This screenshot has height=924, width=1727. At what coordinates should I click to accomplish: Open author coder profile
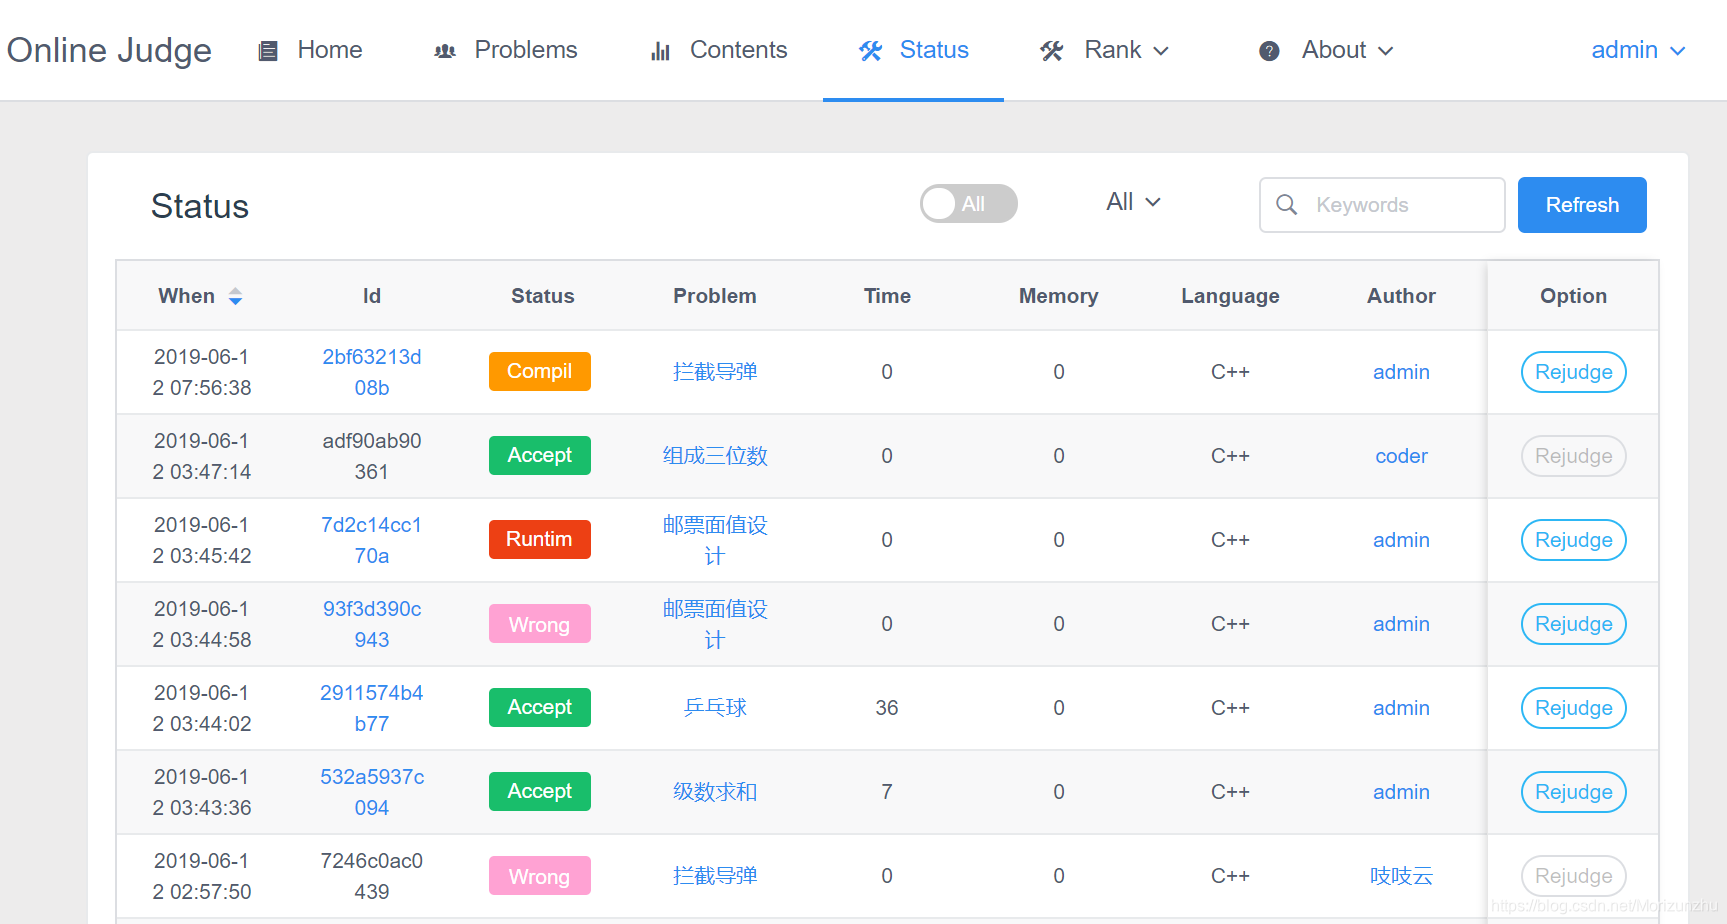click(1401, 456)
